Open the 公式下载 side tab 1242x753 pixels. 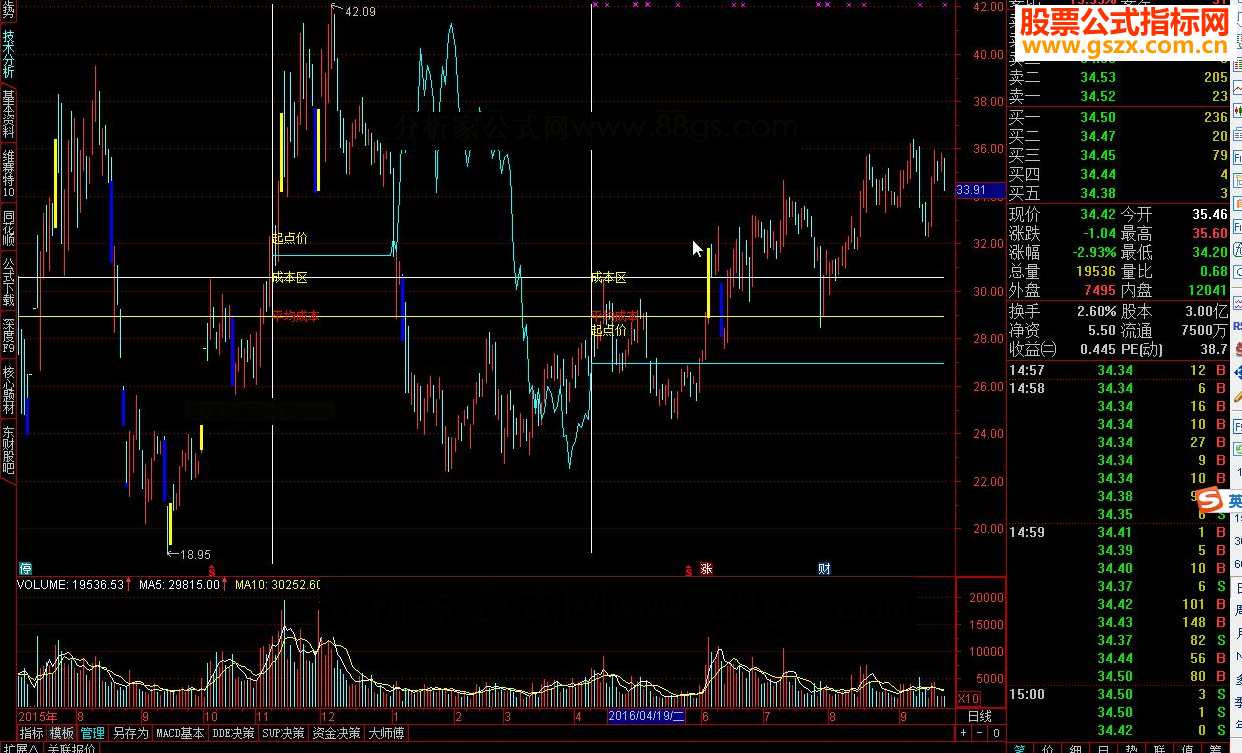(8, 282)
